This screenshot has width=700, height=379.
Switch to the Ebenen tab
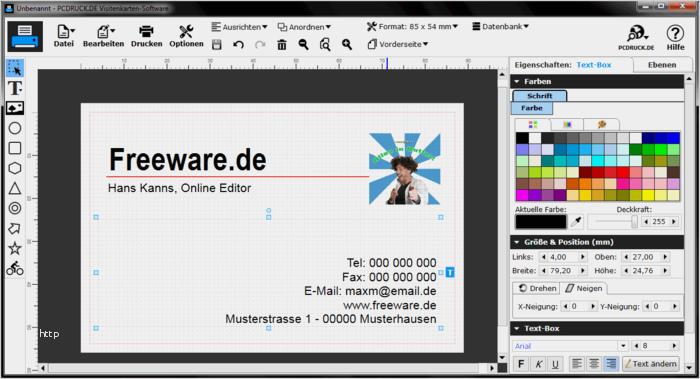coord(662,65)
